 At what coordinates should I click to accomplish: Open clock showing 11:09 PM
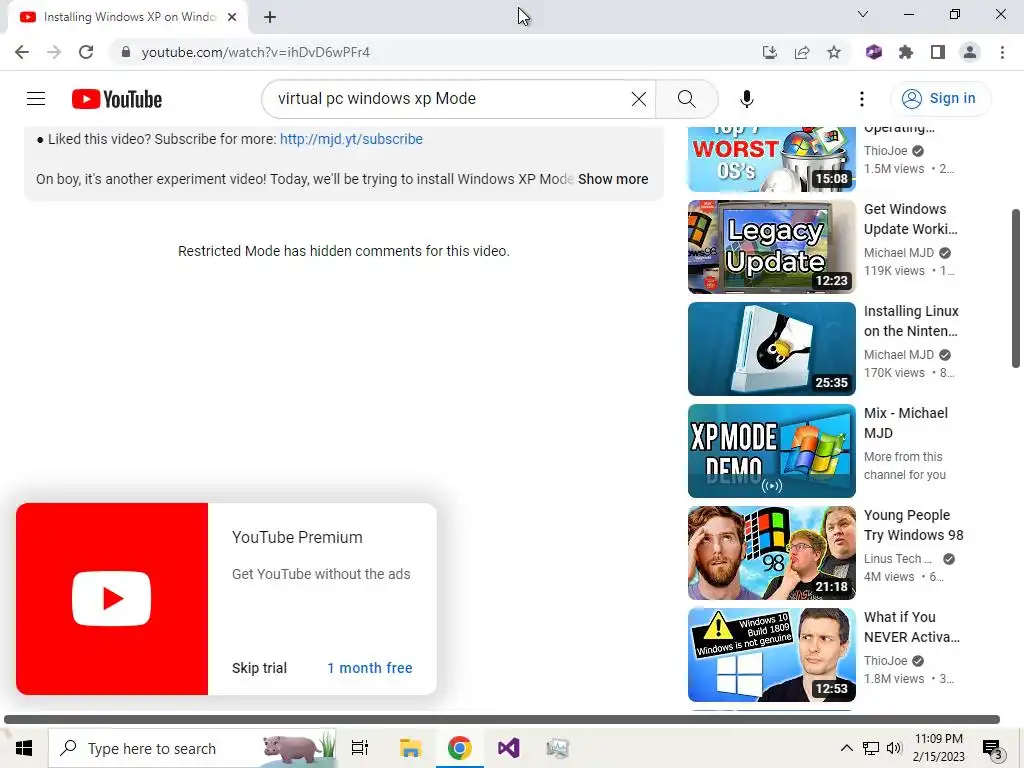tap(938, 748)
